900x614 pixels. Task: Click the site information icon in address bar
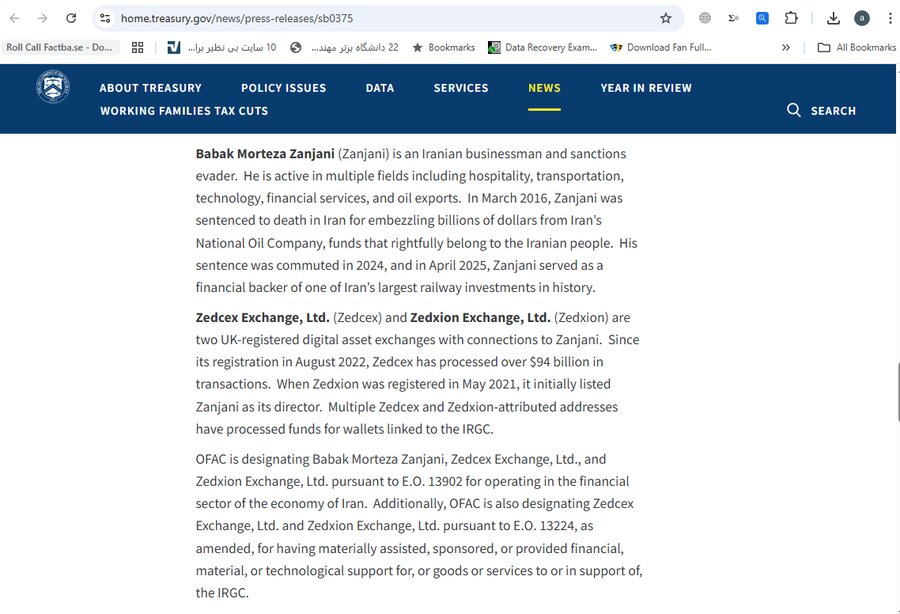[105, 18]
